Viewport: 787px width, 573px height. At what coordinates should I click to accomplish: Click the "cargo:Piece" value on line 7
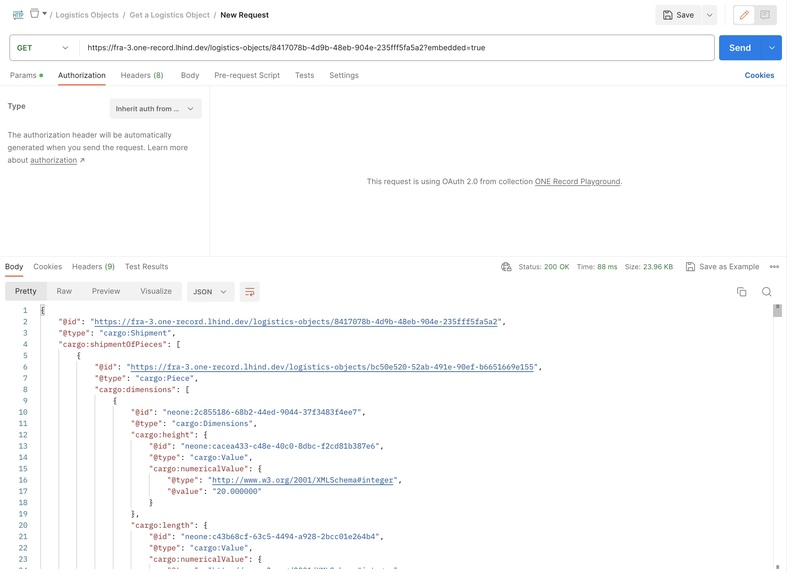pyautogui.click(x=165, y=378)
